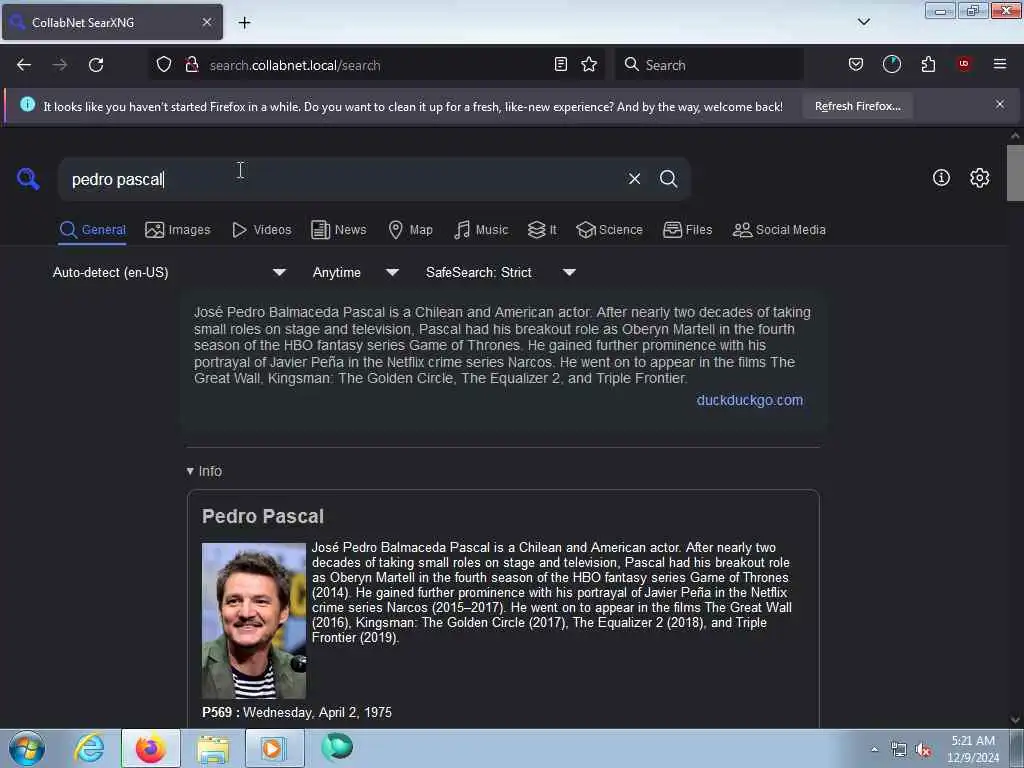Viewport: 1024px width, 768px height.
Task: Click the birth date Wednesday, April 2, 1975
Action: pyautogui.click(x=317, y=712)
